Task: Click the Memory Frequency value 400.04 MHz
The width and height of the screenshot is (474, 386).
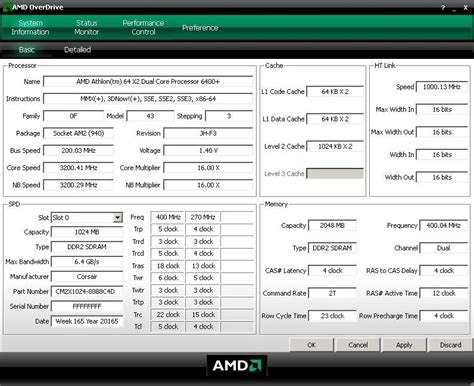Action: point(443,226)
